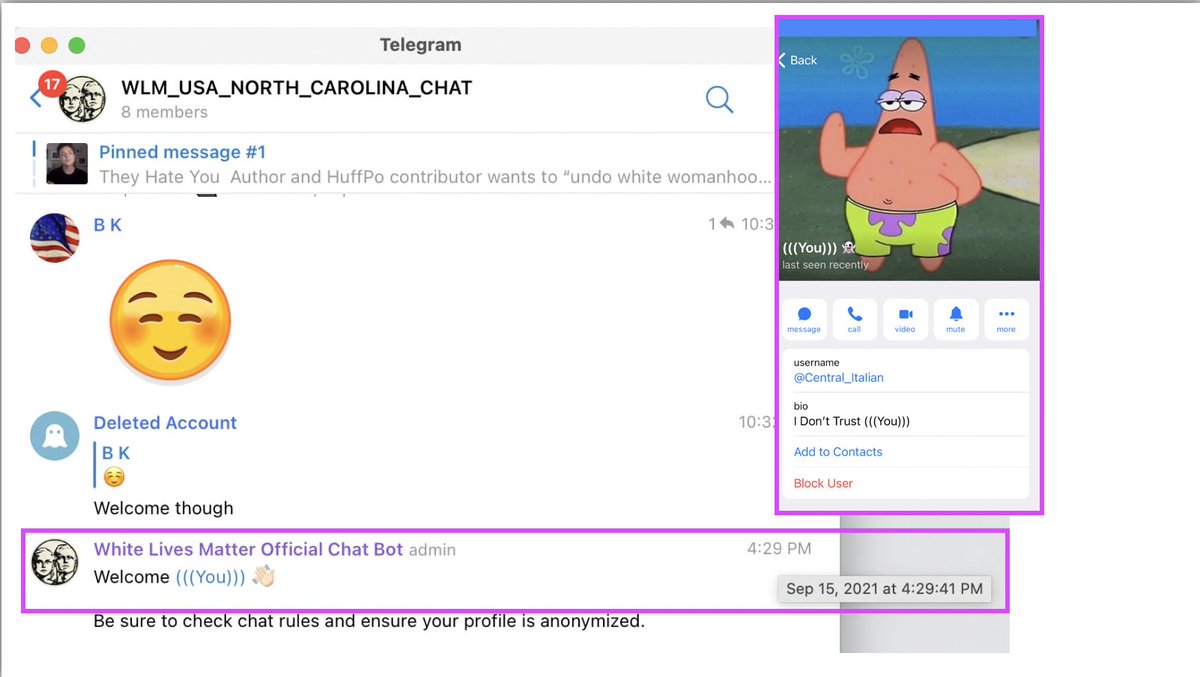Select the chat rules reminder message
The height and width of the screenshot is (677, 1200).
click(369, 621)
